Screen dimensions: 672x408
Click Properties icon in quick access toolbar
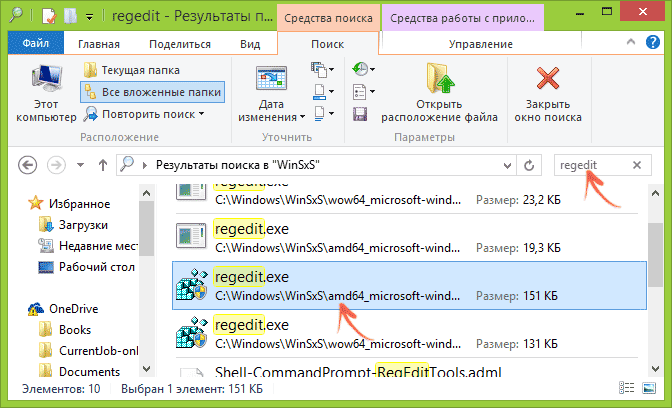pyautogui.click(x=49, y=16)
